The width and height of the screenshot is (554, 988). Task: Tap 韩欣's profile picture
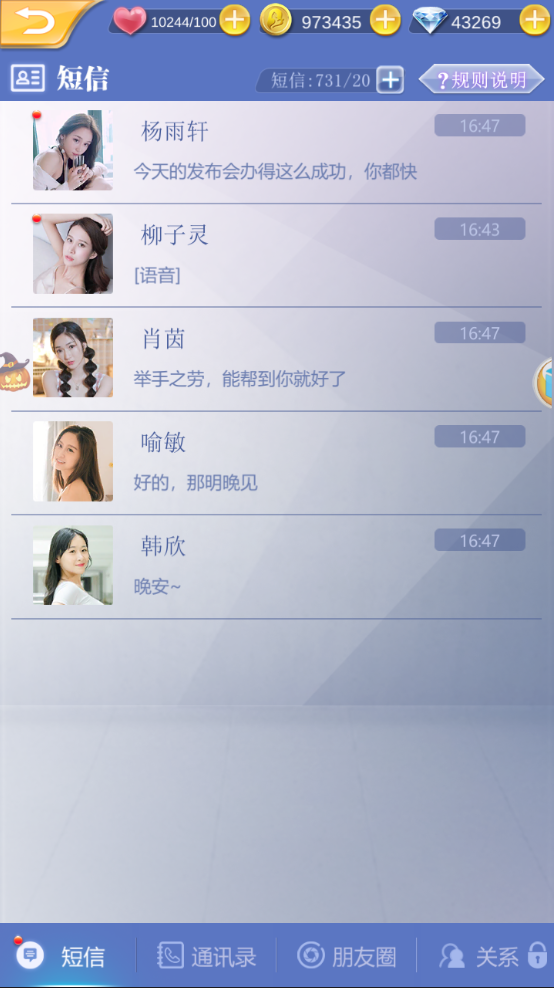coord(73,565)
